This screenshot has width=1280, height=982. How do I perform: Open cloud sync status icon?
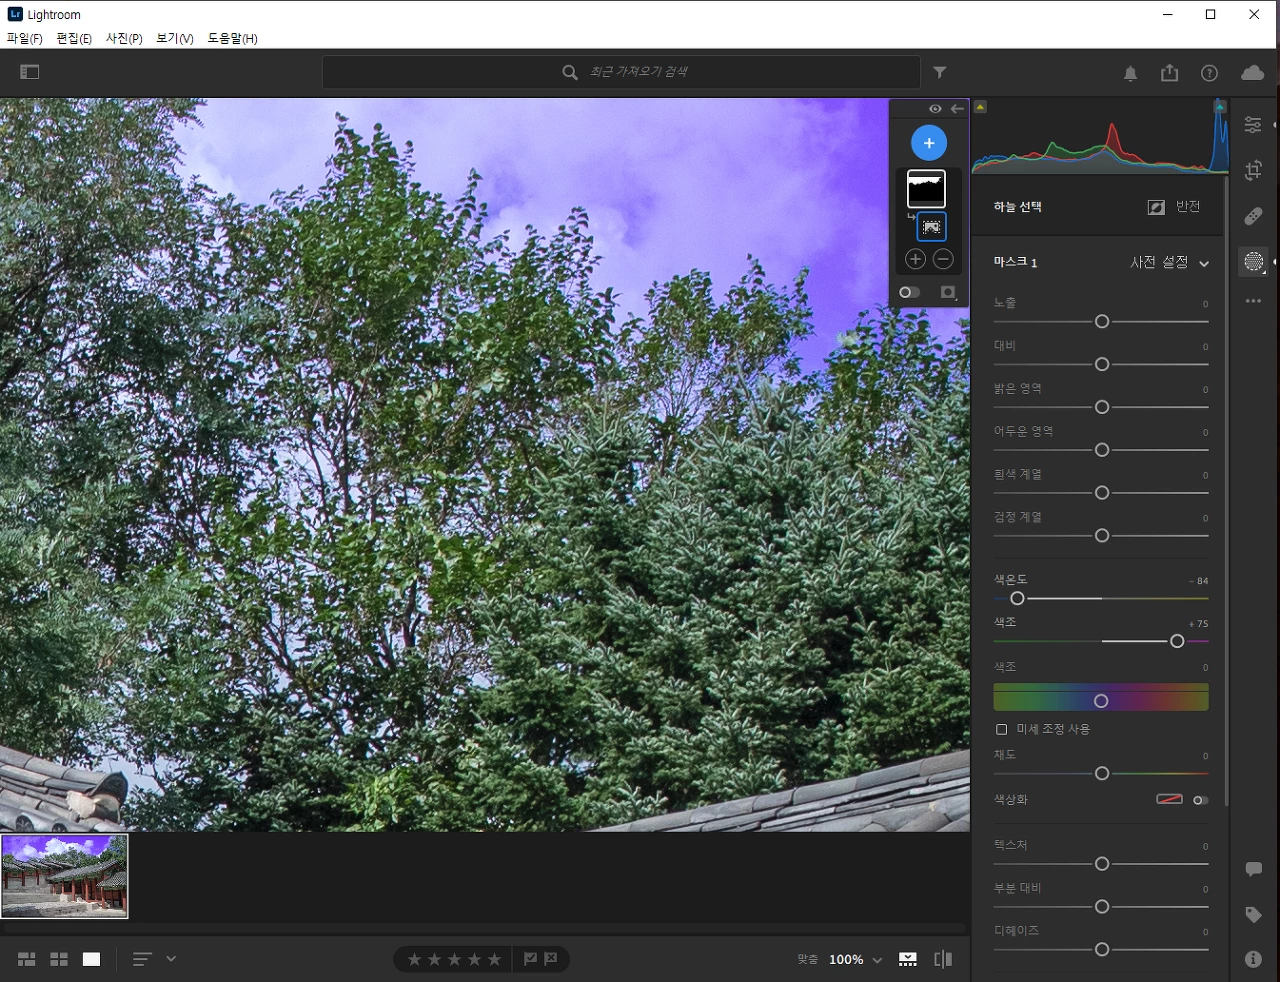(x=1252, y=72)
